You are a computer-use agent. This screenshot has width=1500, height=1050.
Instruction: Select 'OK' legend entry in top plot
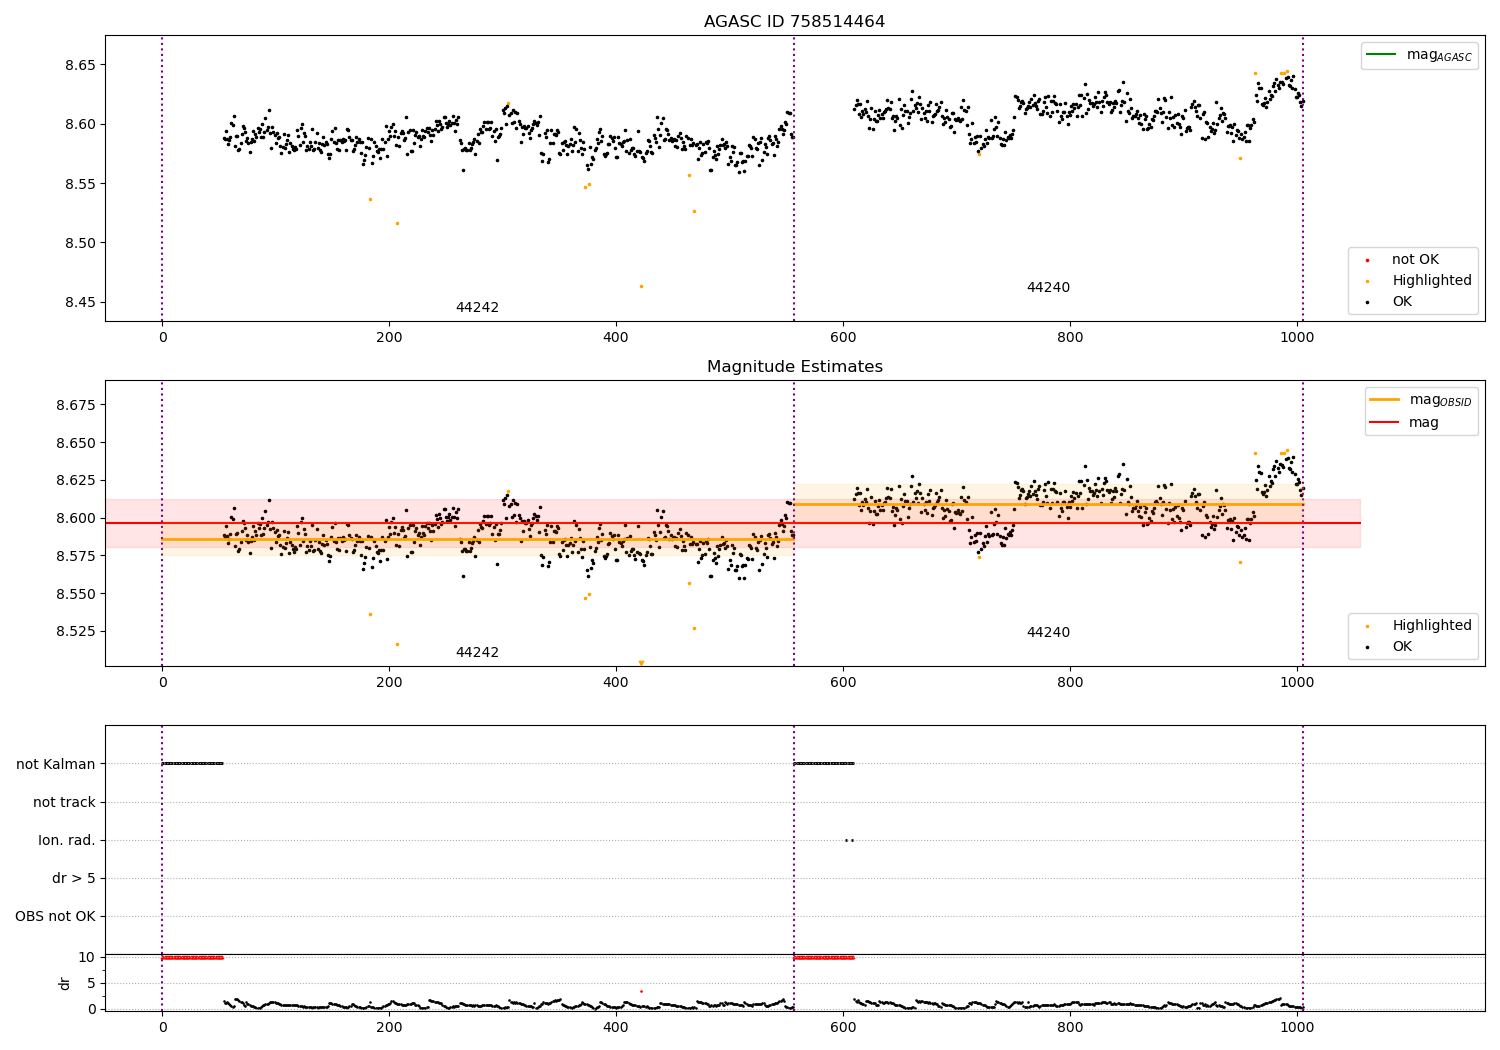click(1402, 302)
